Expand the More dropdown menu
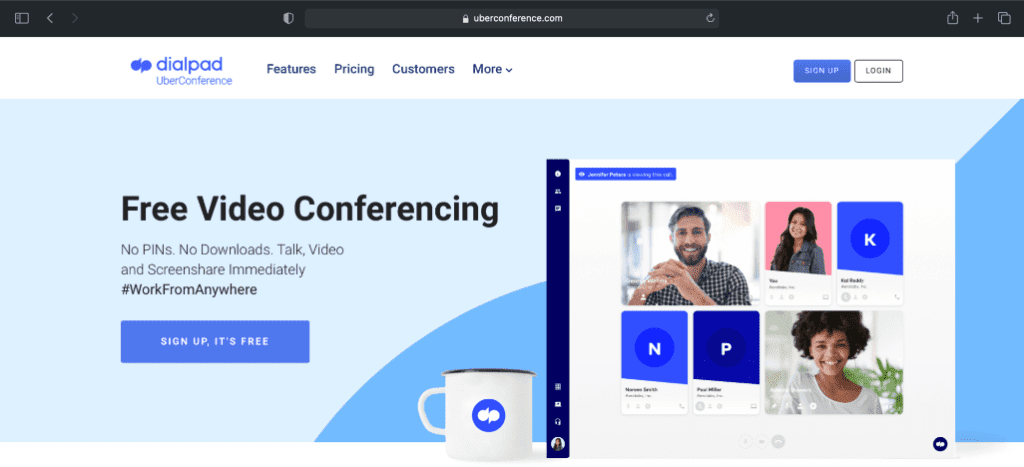The width and height of the screenshot is (1024, 467). [492, 69]
